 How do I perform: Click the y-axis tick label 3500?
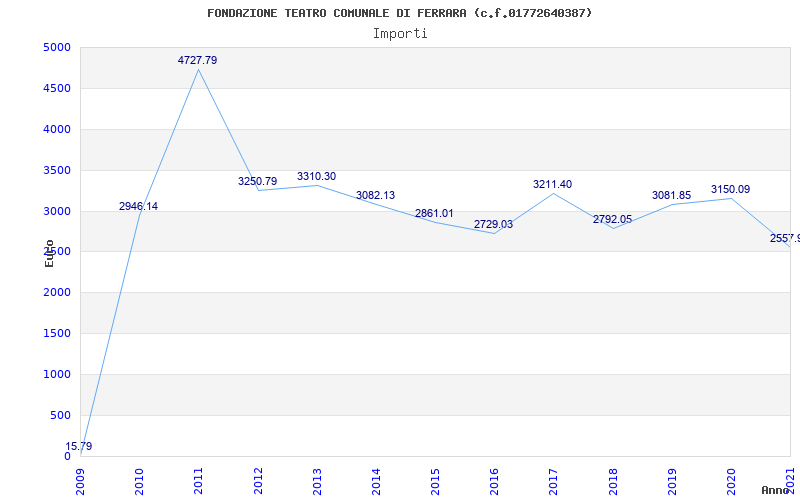click(57, 170)
